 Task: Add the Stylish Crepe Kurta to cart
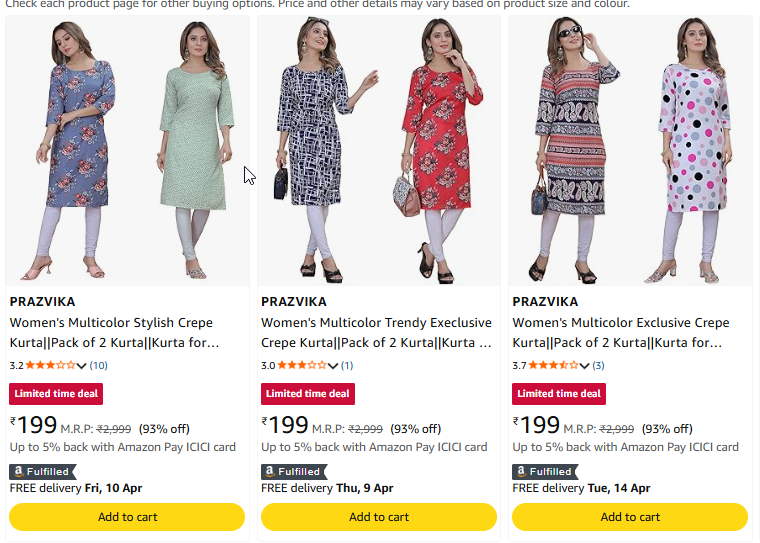point(127,517)
